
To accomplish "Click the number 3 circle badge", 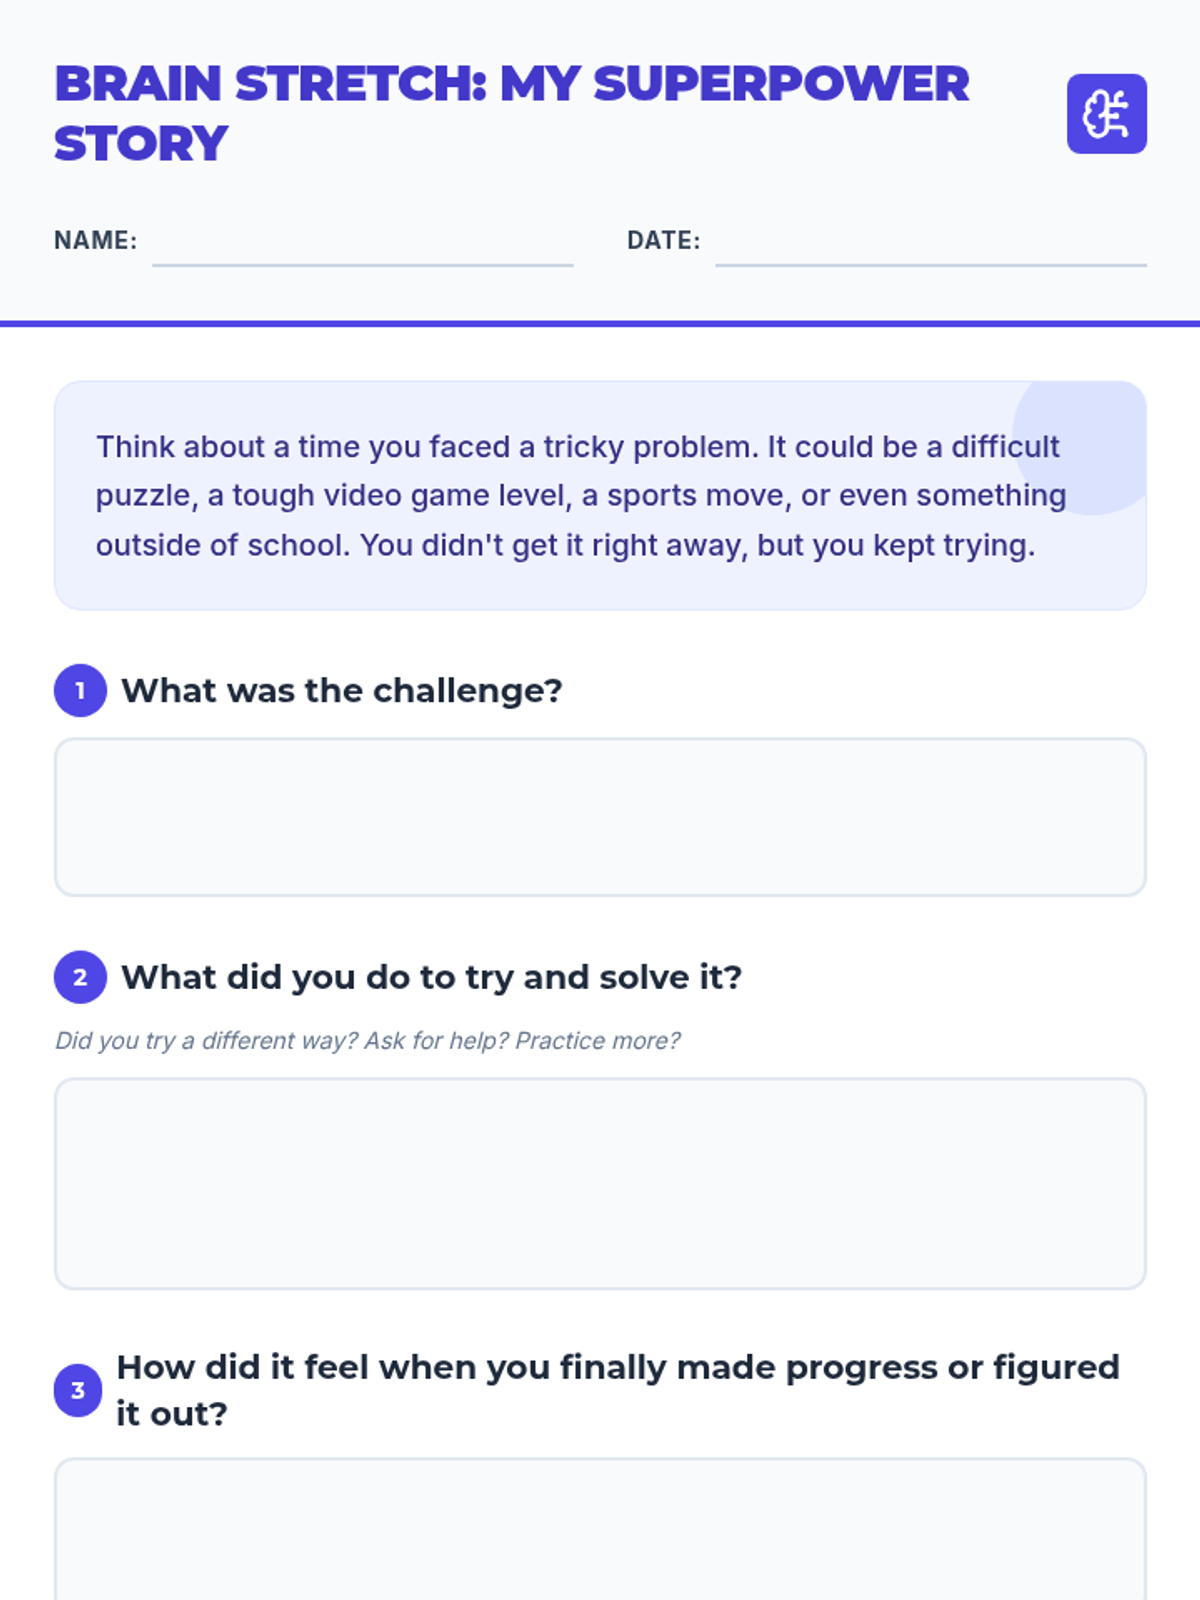I will coord(78,1390).
